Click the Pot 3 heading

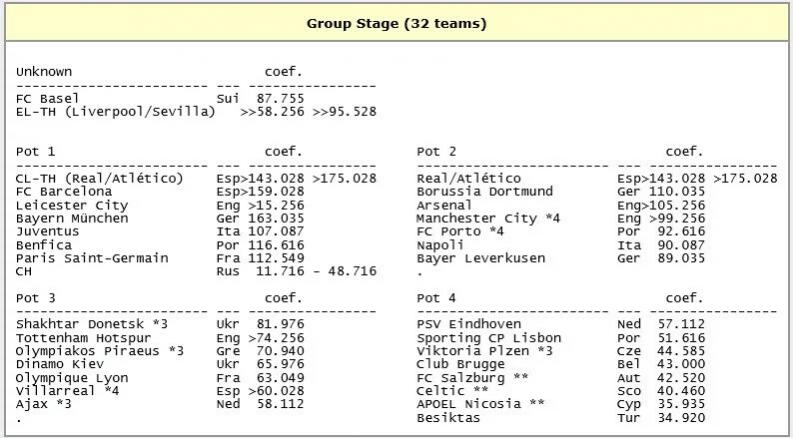[x=36, y=297]
